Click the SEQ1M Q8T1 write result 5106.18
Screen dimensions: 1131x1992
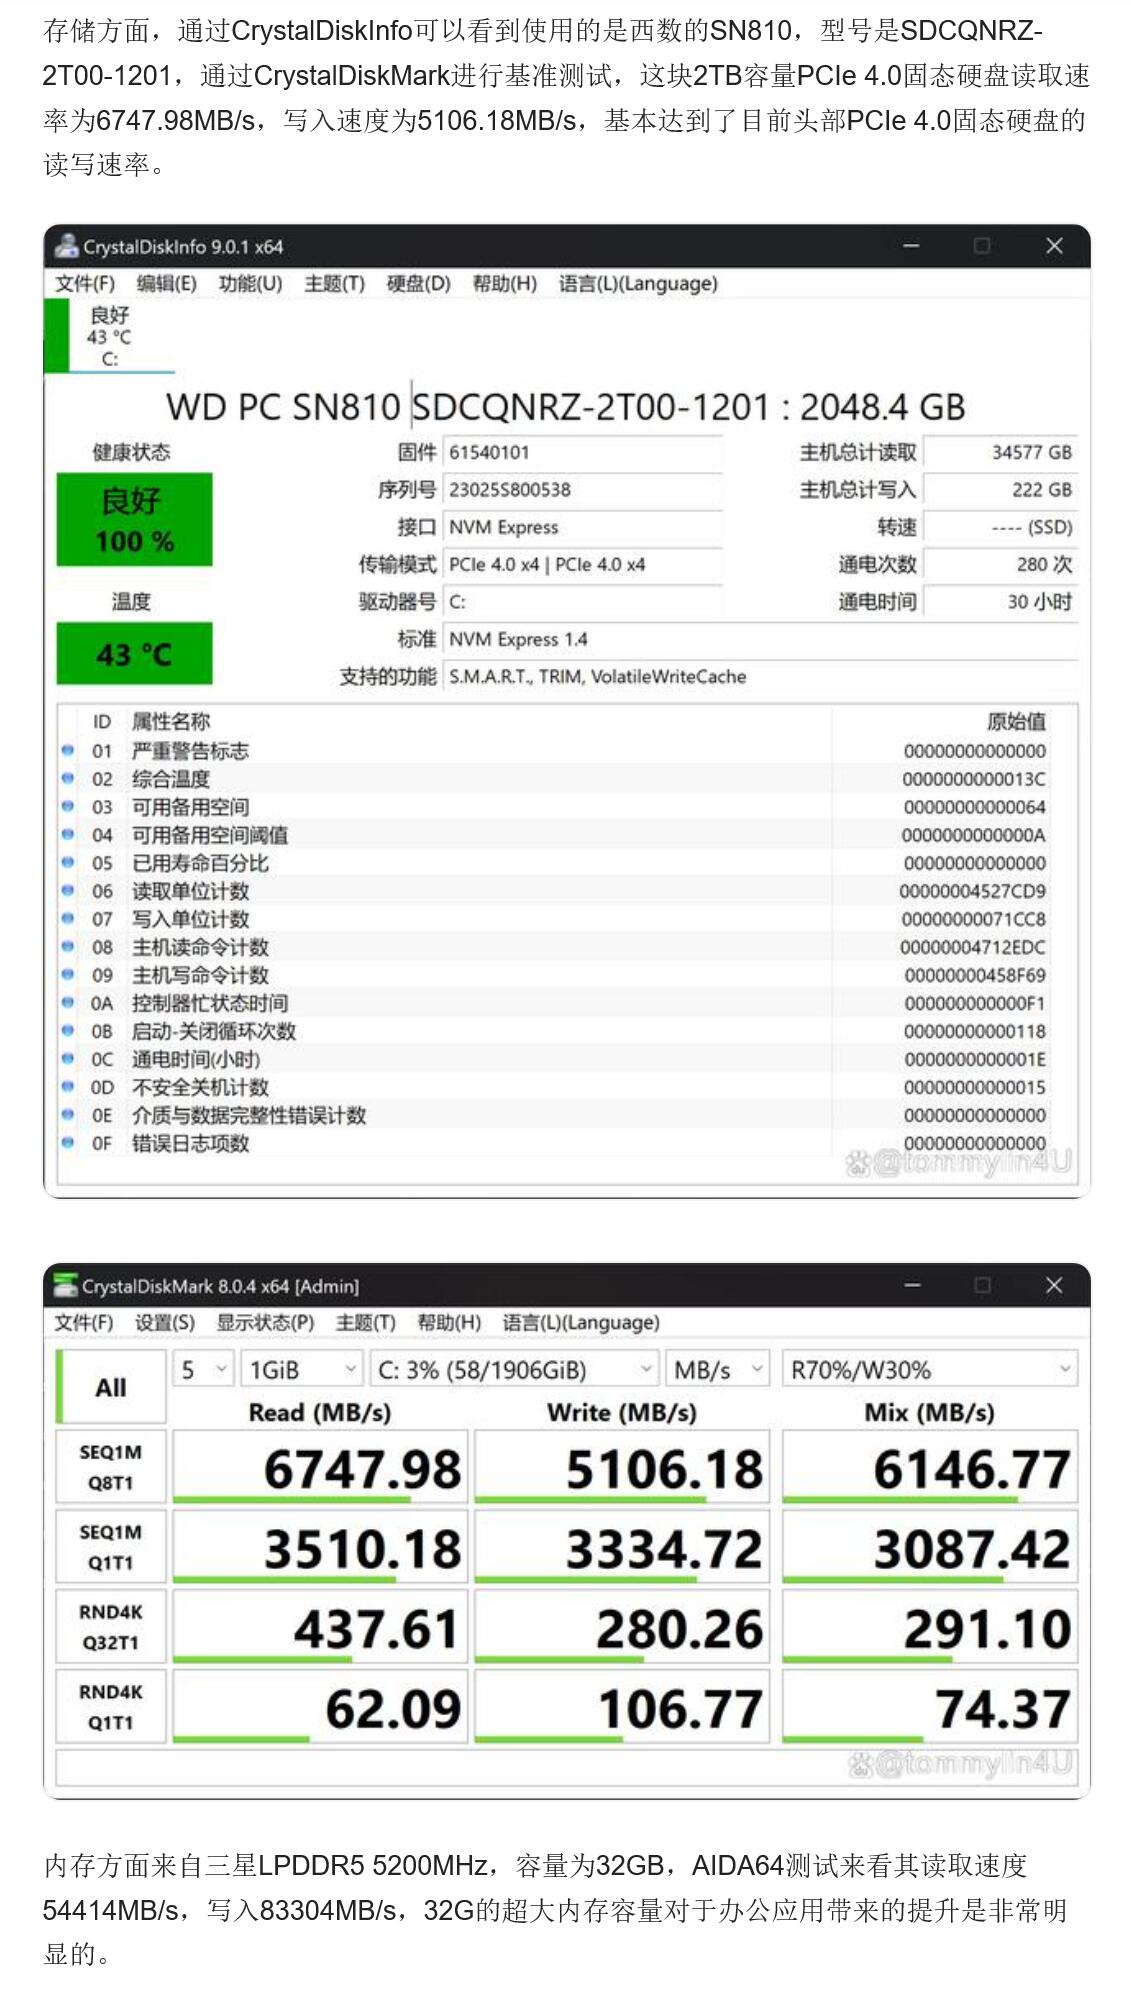[621, 1467]
